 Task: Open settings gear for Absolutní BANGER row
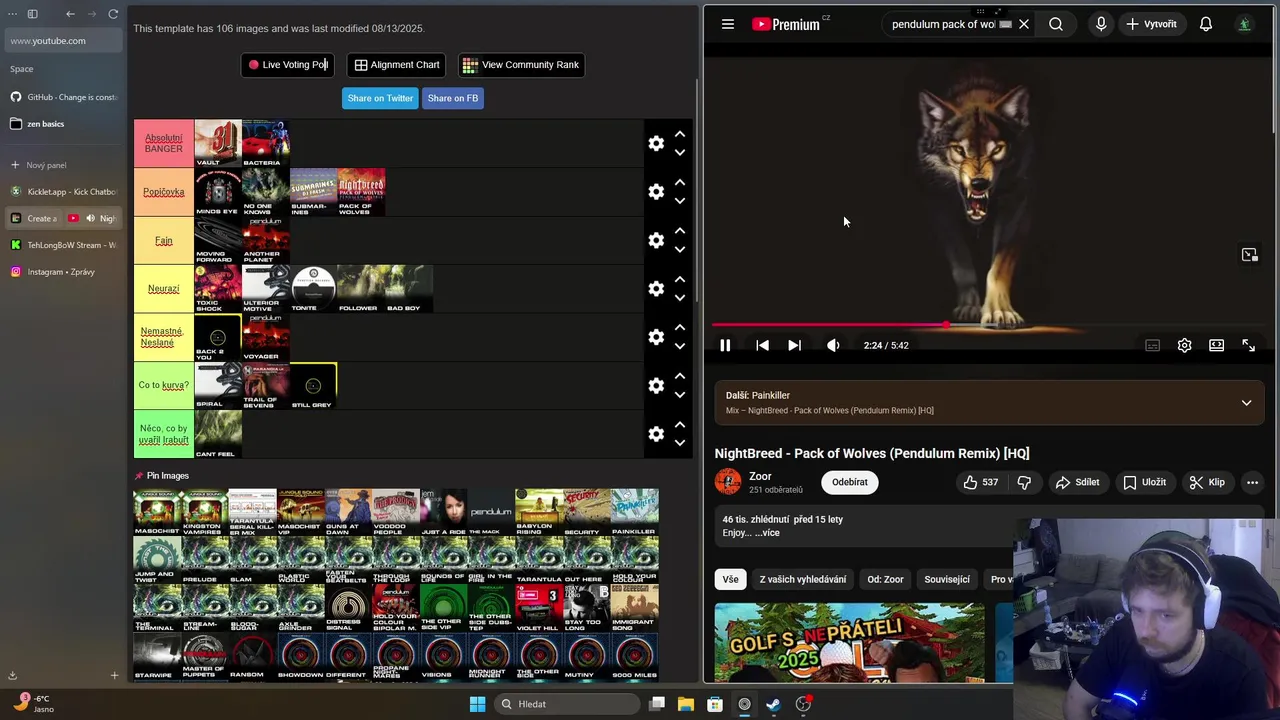coord(656,143)
